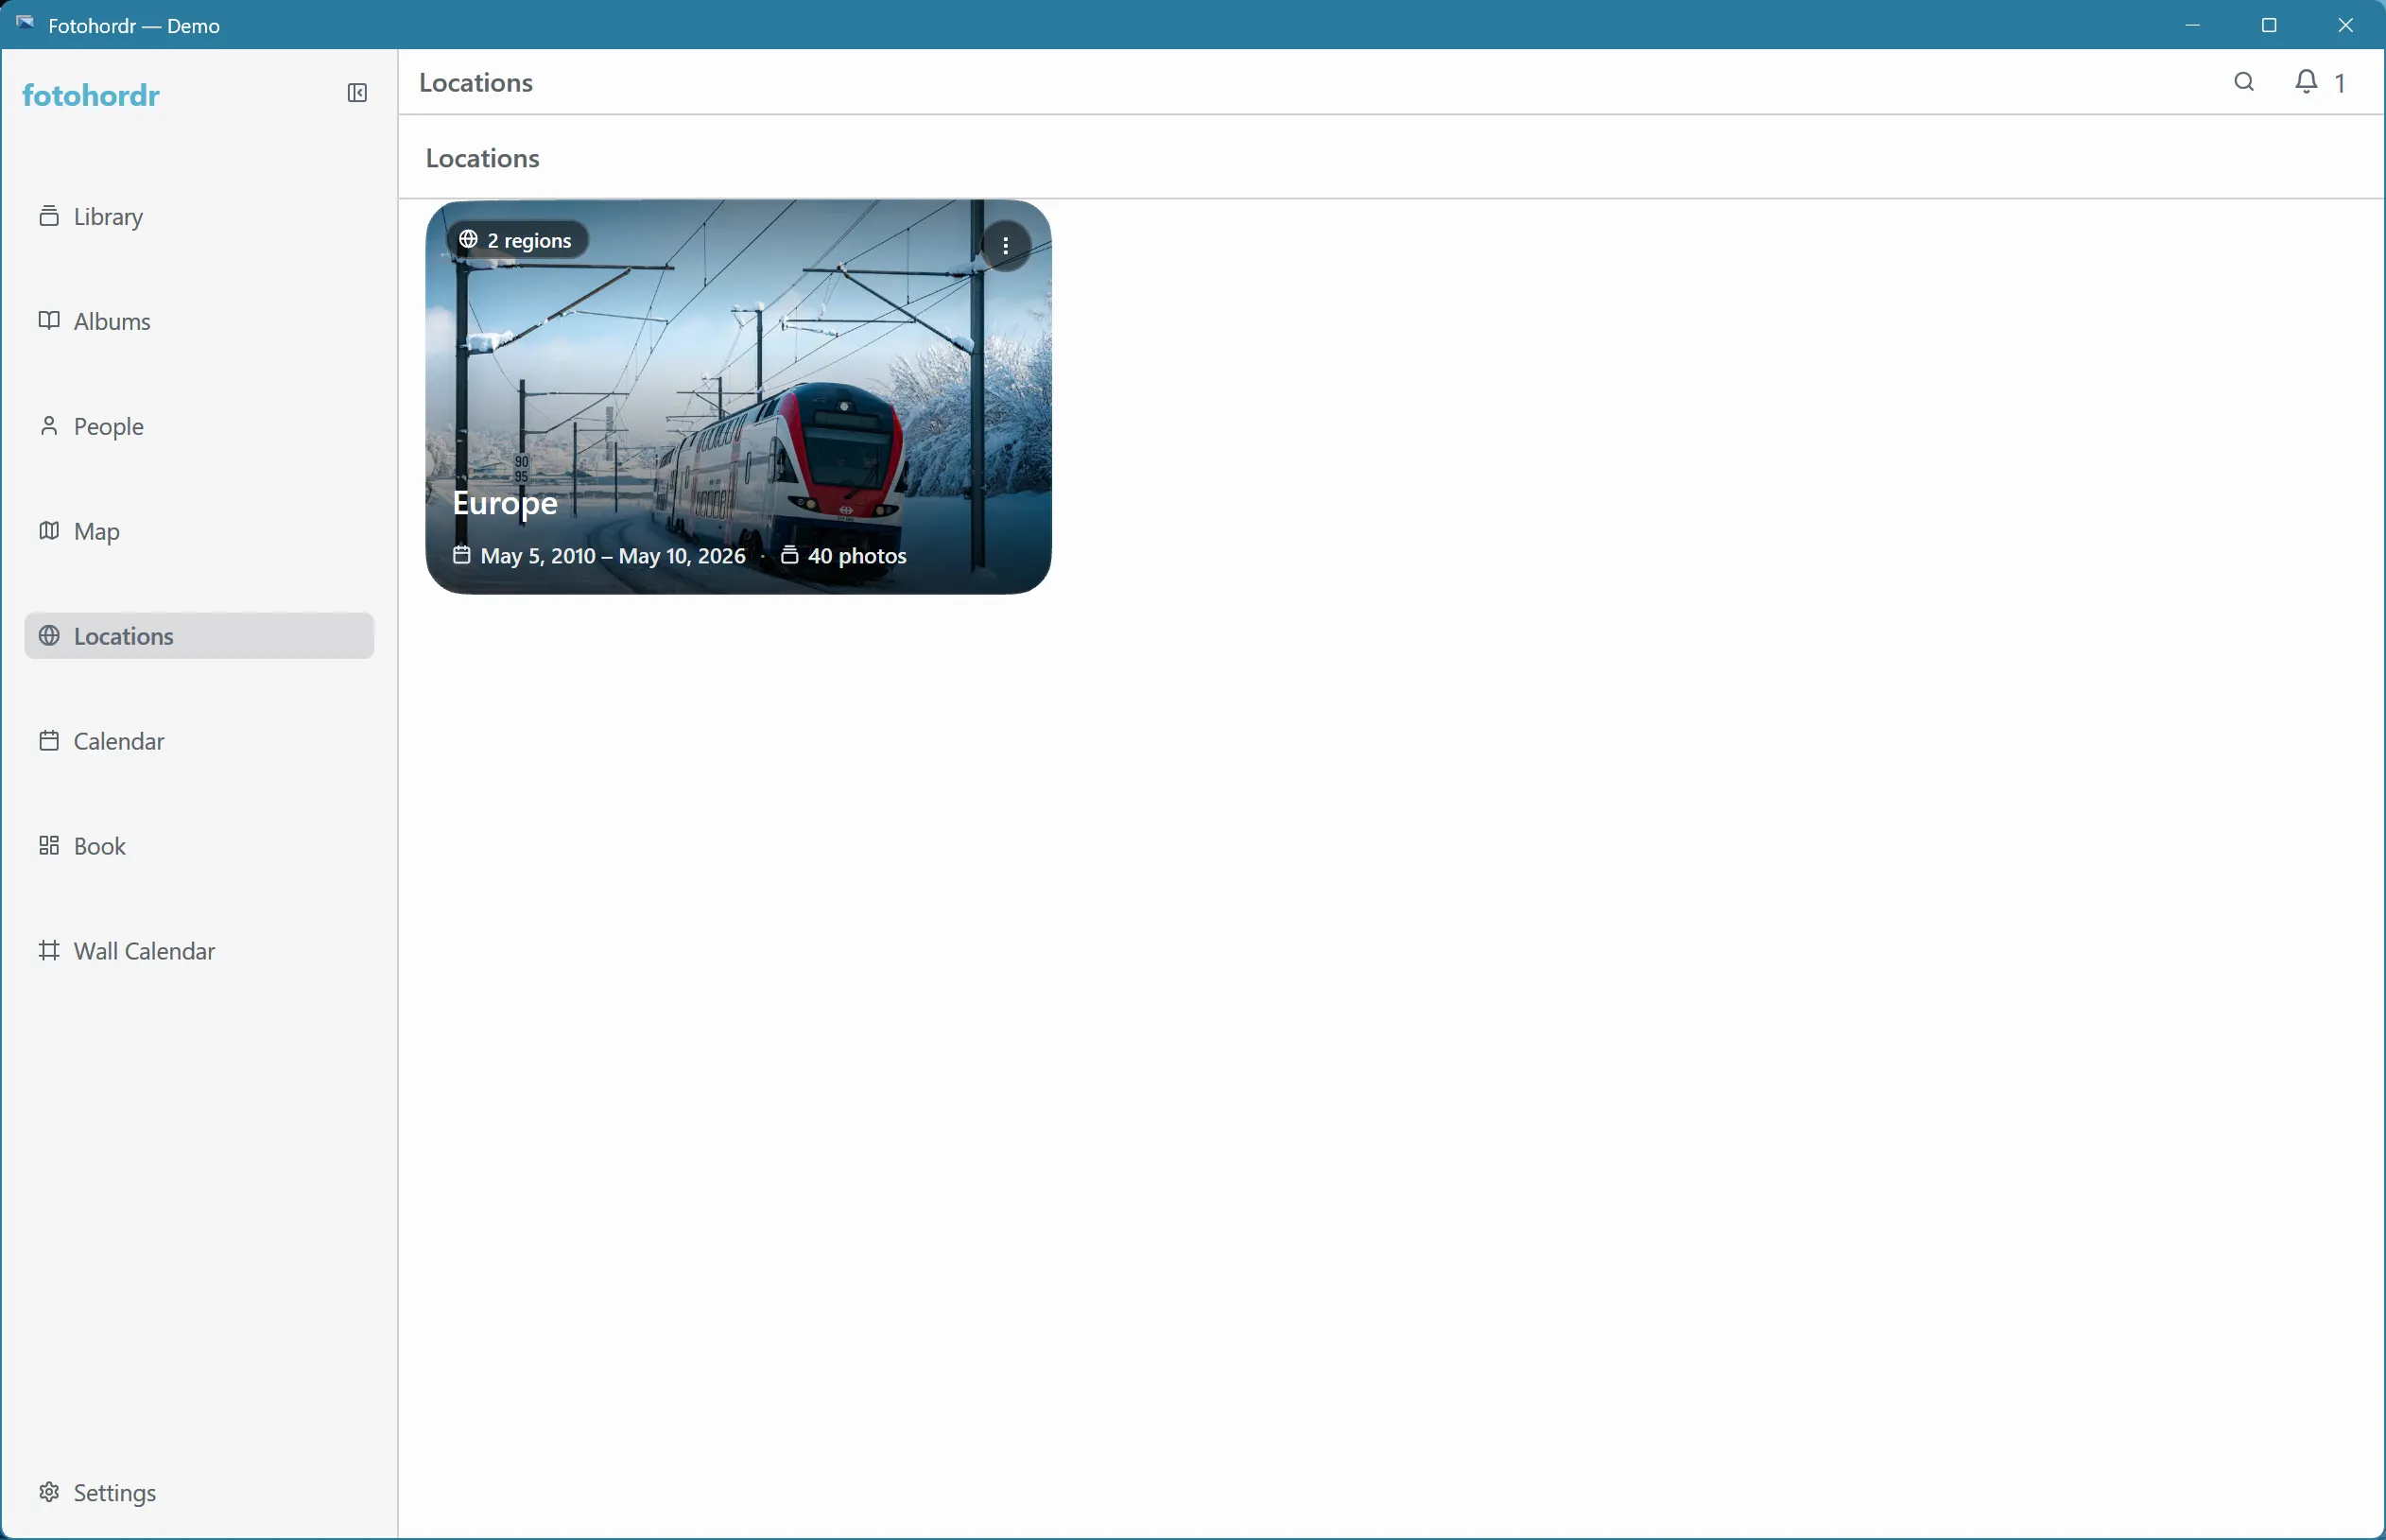This screenshot has height=1540, width=2386.
Task: Click the Map sidebar icon
Action: tap(49, 531)
